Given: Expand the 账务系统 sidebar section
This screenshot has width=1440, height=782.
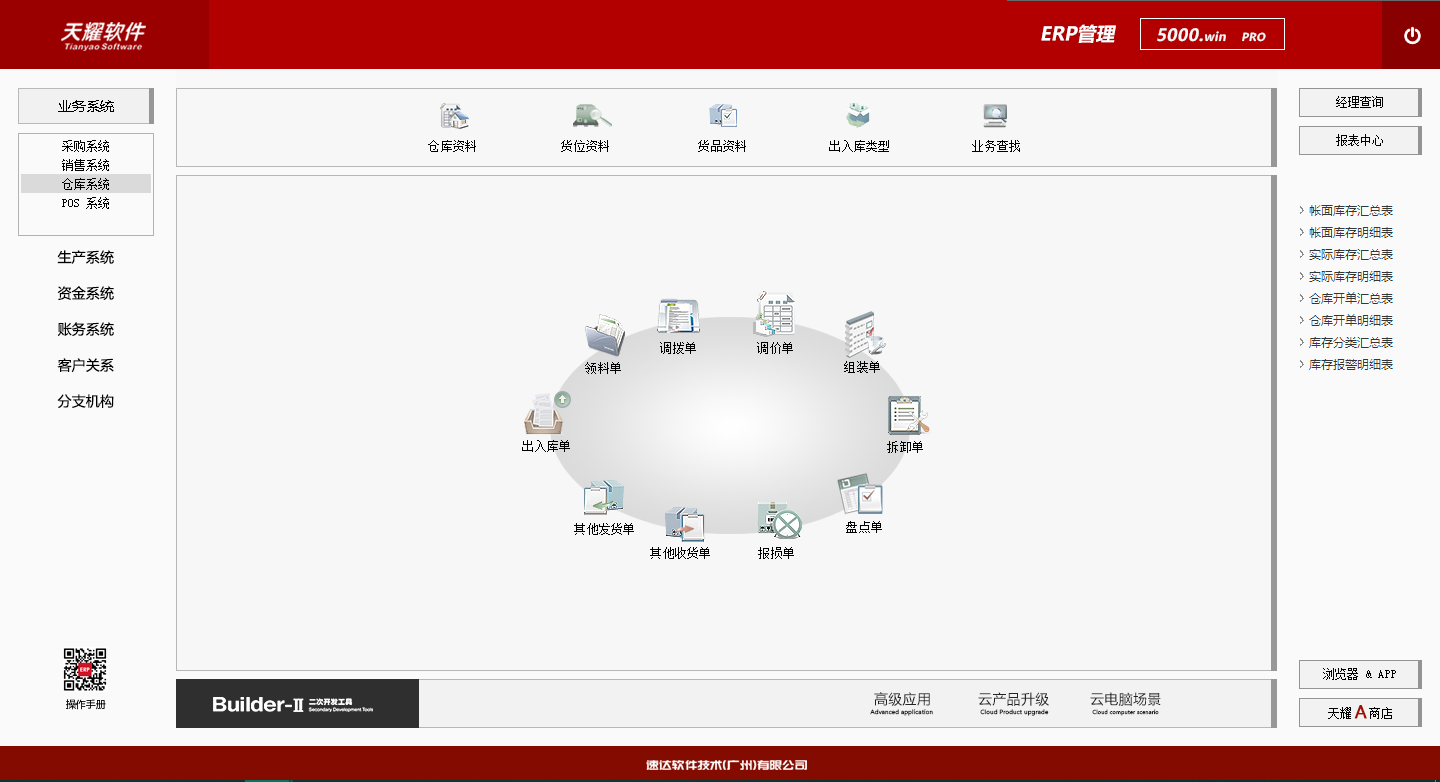Looking at the screenshot, I should pyautogui.click(x=86, y=330).
